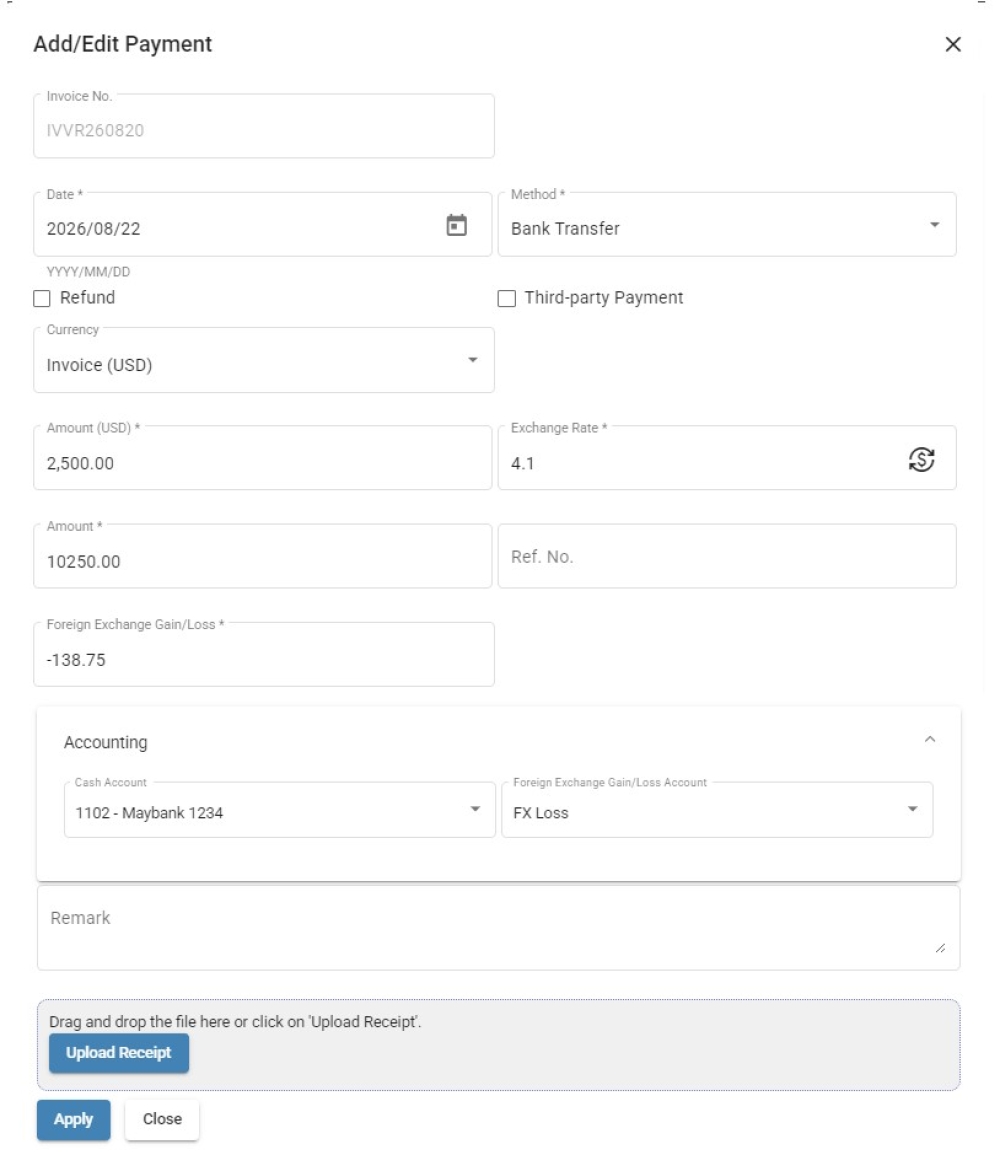This screenshot has height=1171, width=1000.
Task: Click the Amount field showing 10250.00
Action: (262, 556)
